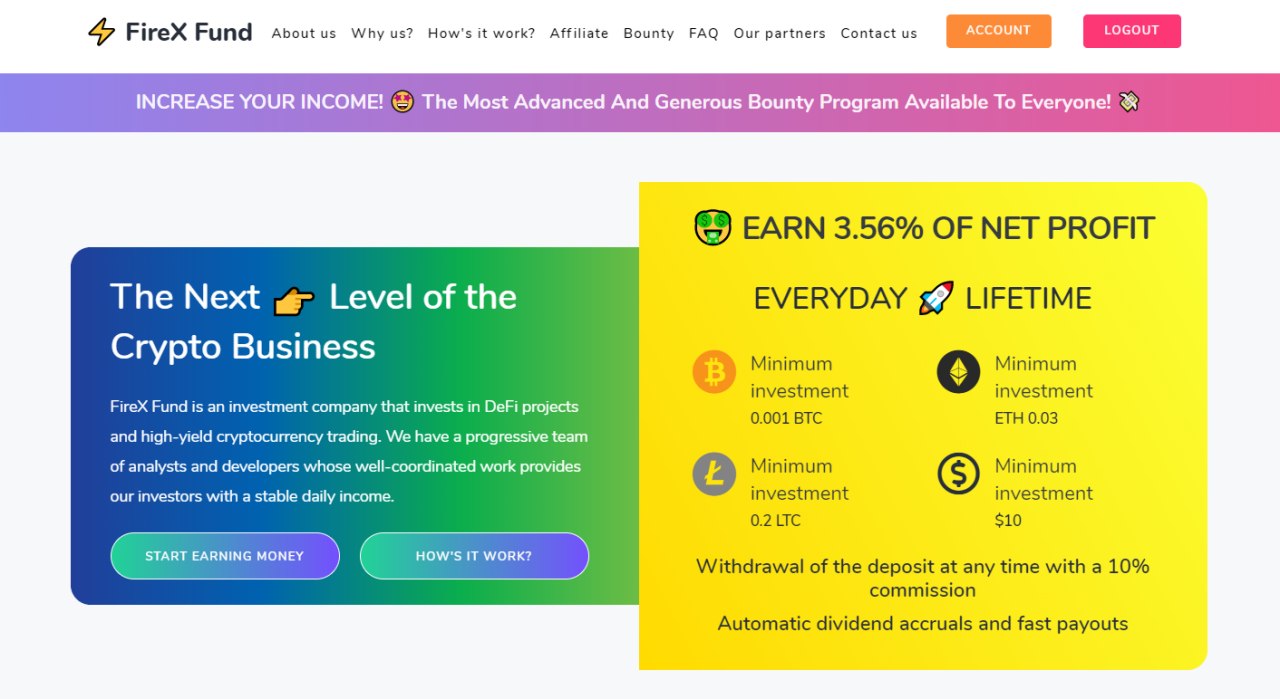This screenshot has width=1280, height=699.
Task: Click the bounty program announcement banner
Action: pyautogui.click(x=638, y=102)
